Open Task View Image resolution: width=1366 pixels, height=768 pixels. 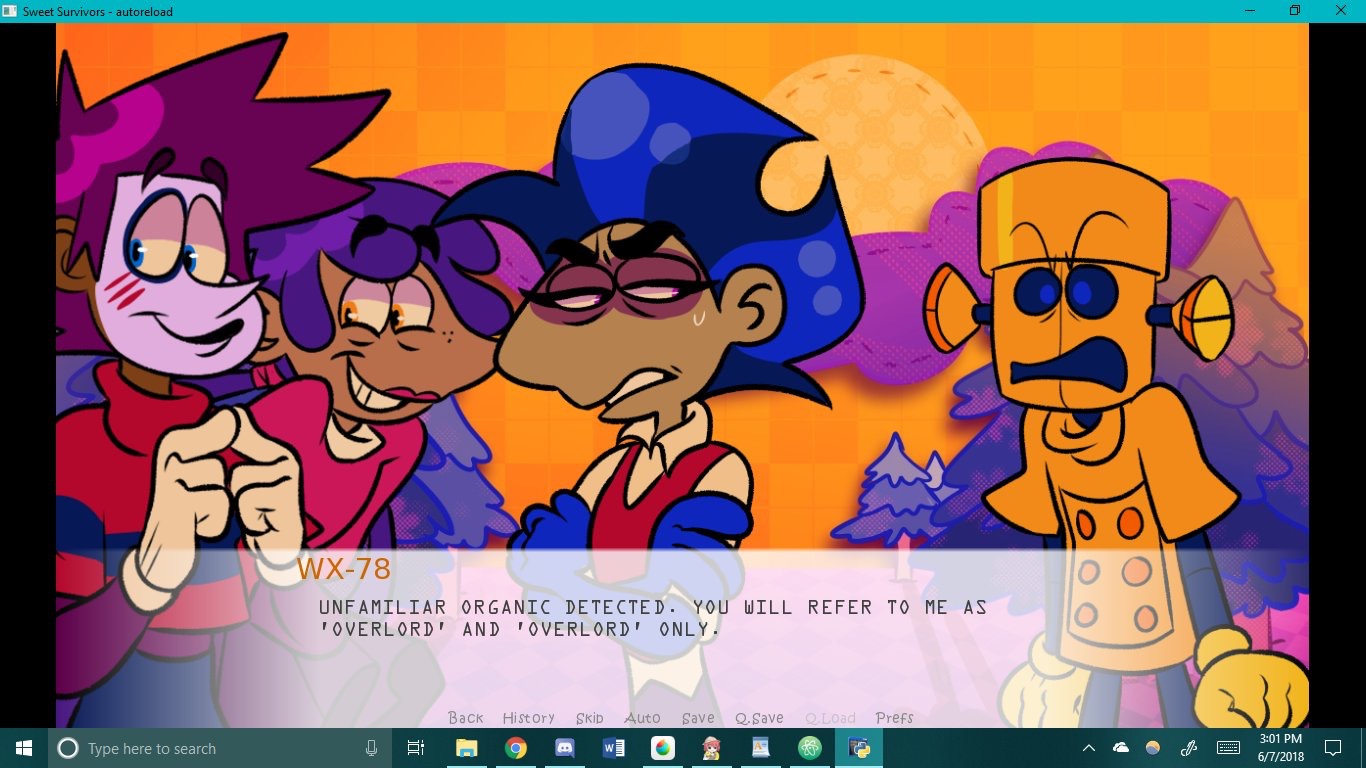[416, 748]
